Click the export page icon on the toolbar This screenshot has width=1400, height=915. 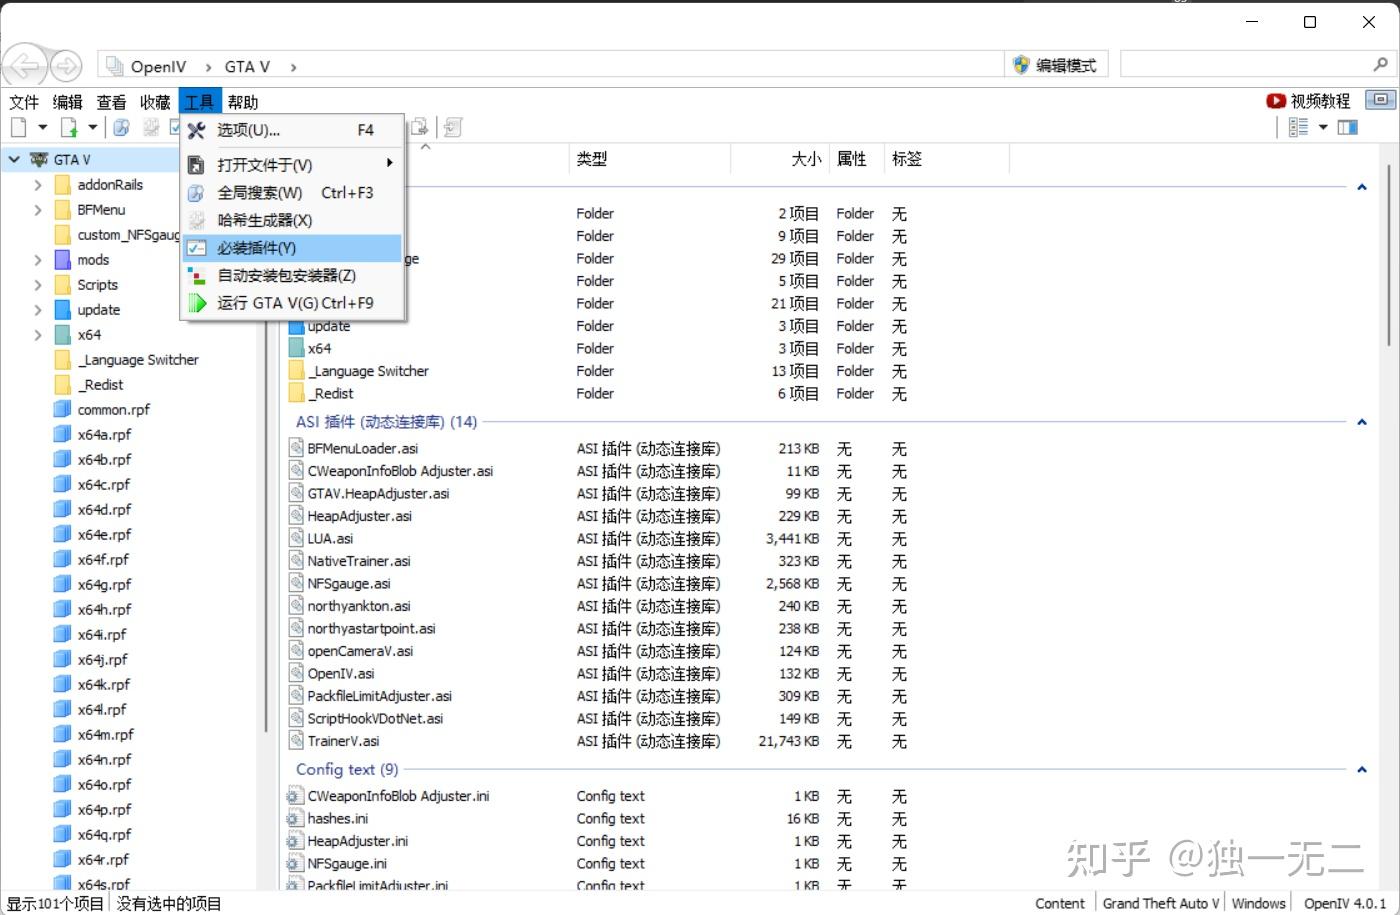[x=420, y=126]
